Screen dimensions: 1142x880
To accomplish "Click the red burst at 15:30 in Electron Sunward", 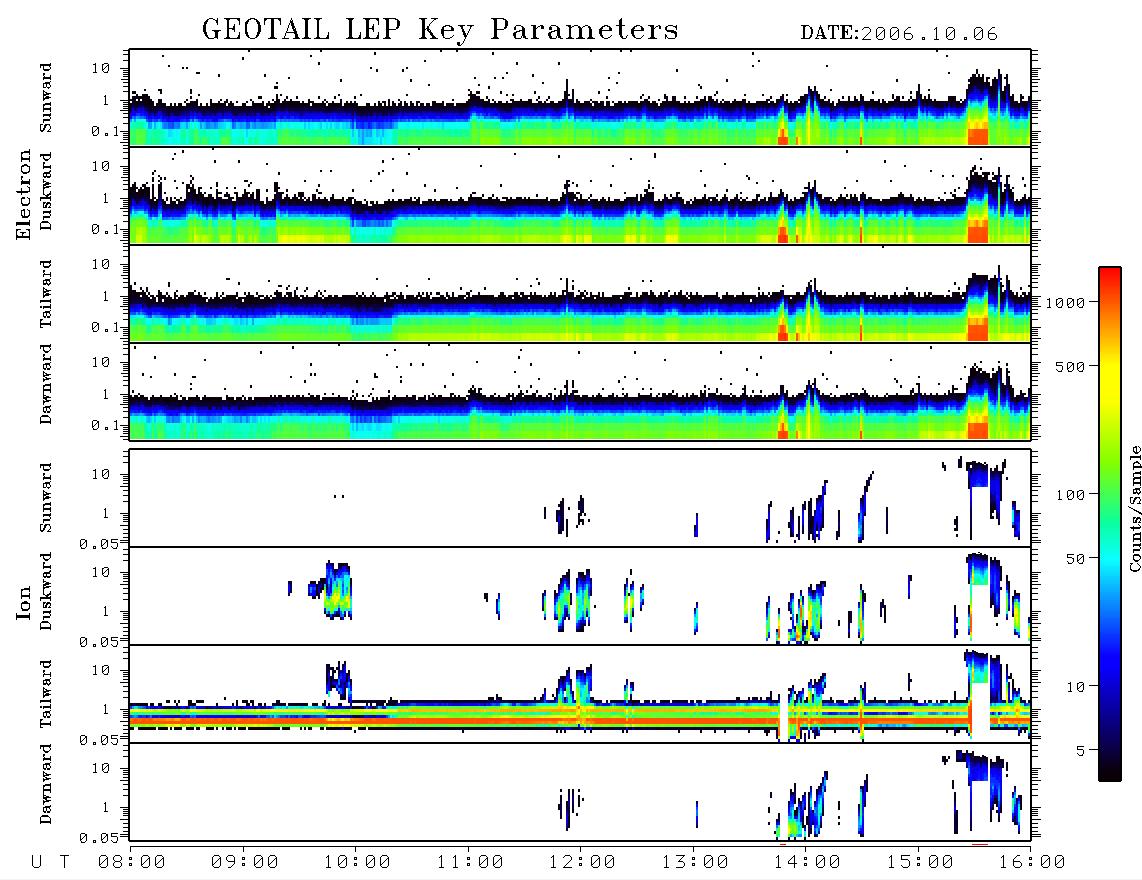I will tap(978, 136).
